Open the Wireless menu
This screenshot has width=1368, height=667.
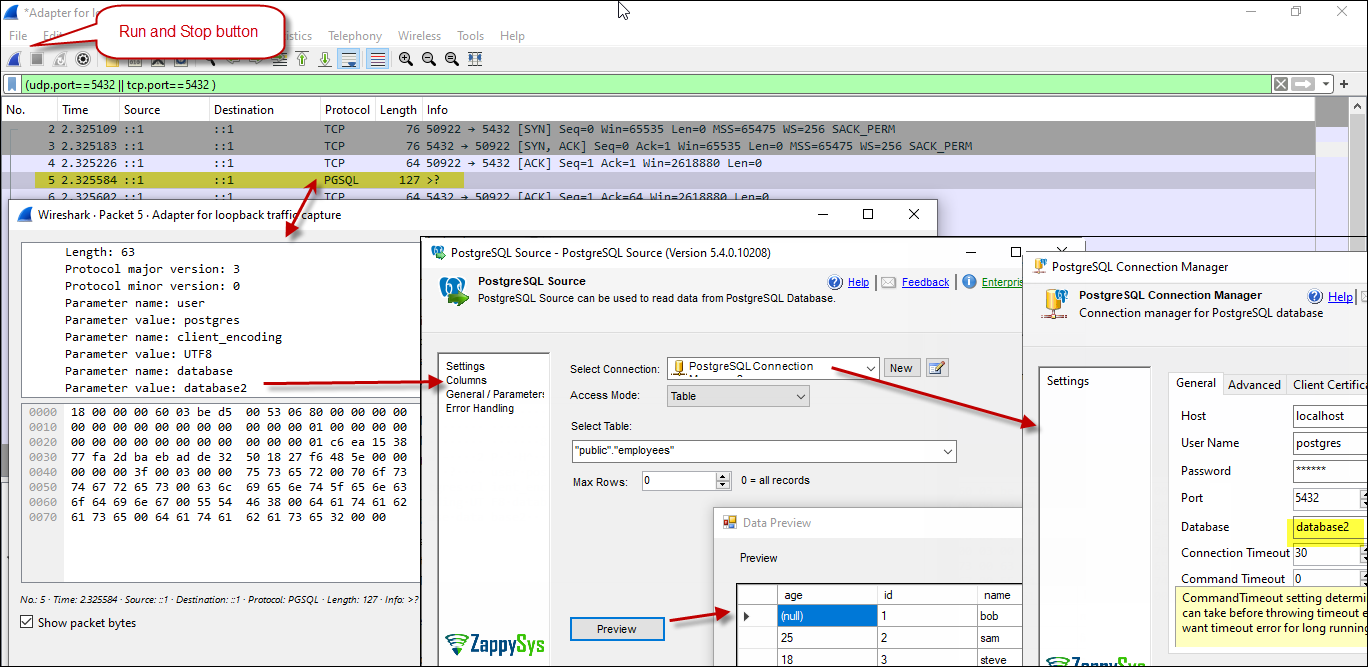419,36
